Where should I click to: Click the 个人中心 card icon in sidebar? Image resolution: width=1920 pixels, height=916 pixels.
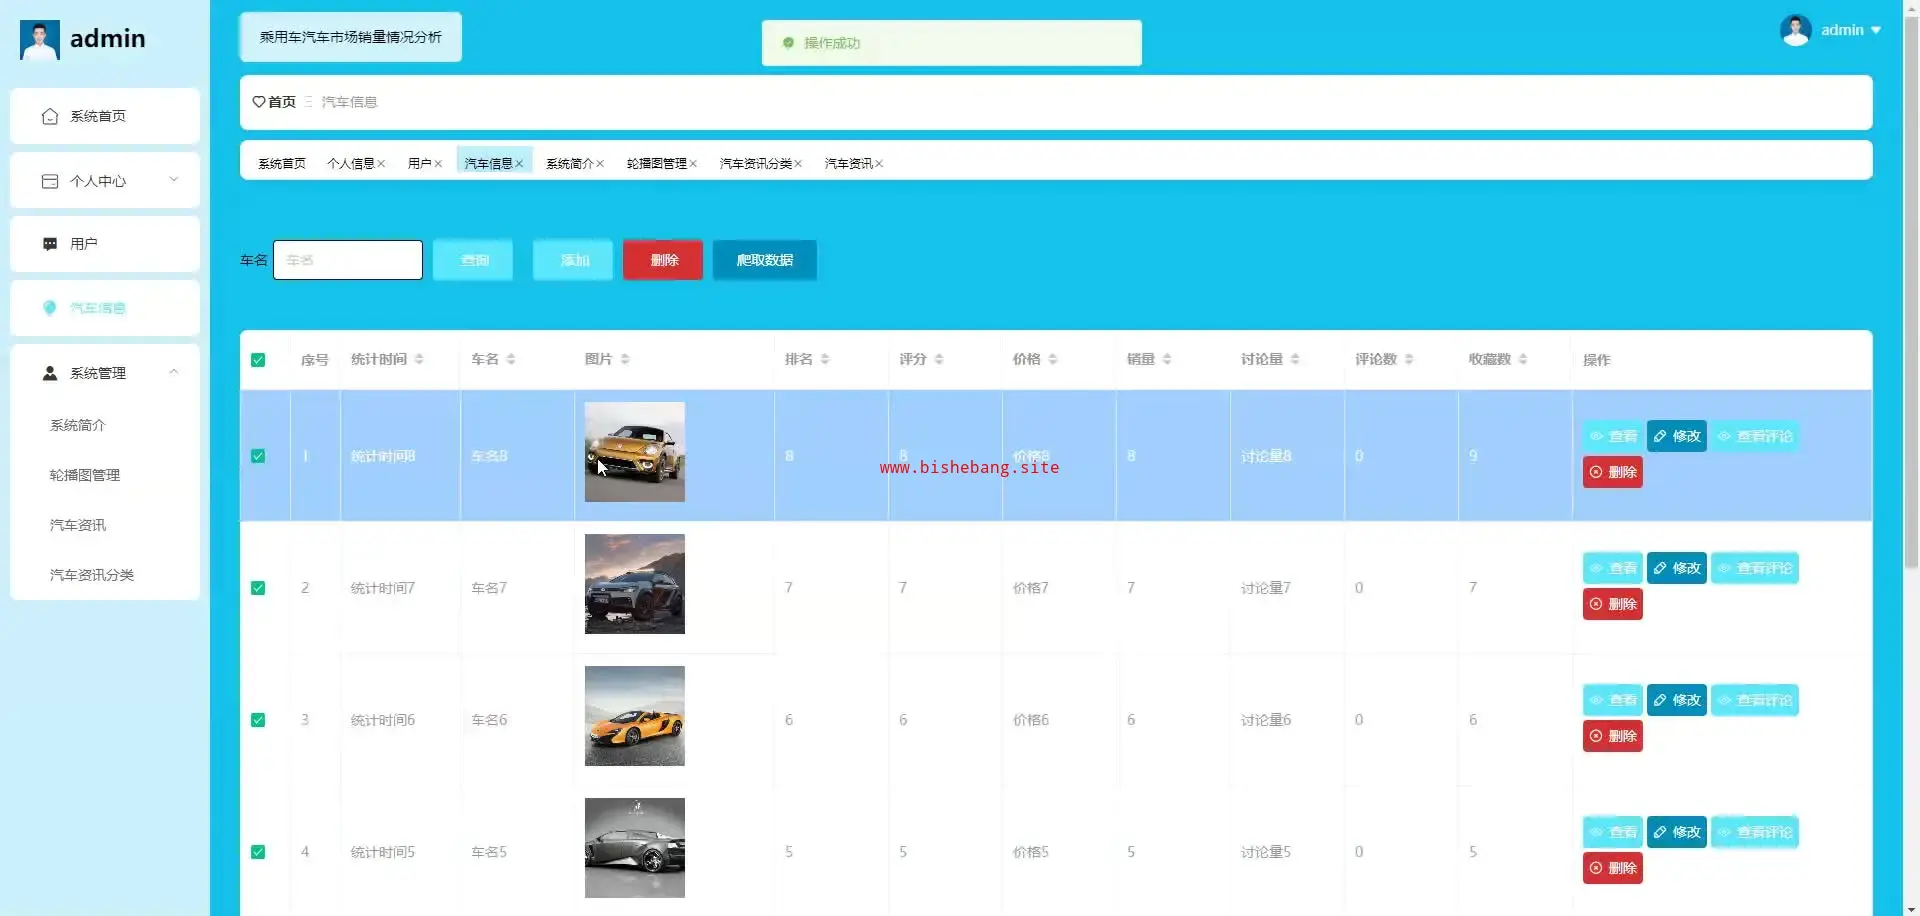point(49,181)
